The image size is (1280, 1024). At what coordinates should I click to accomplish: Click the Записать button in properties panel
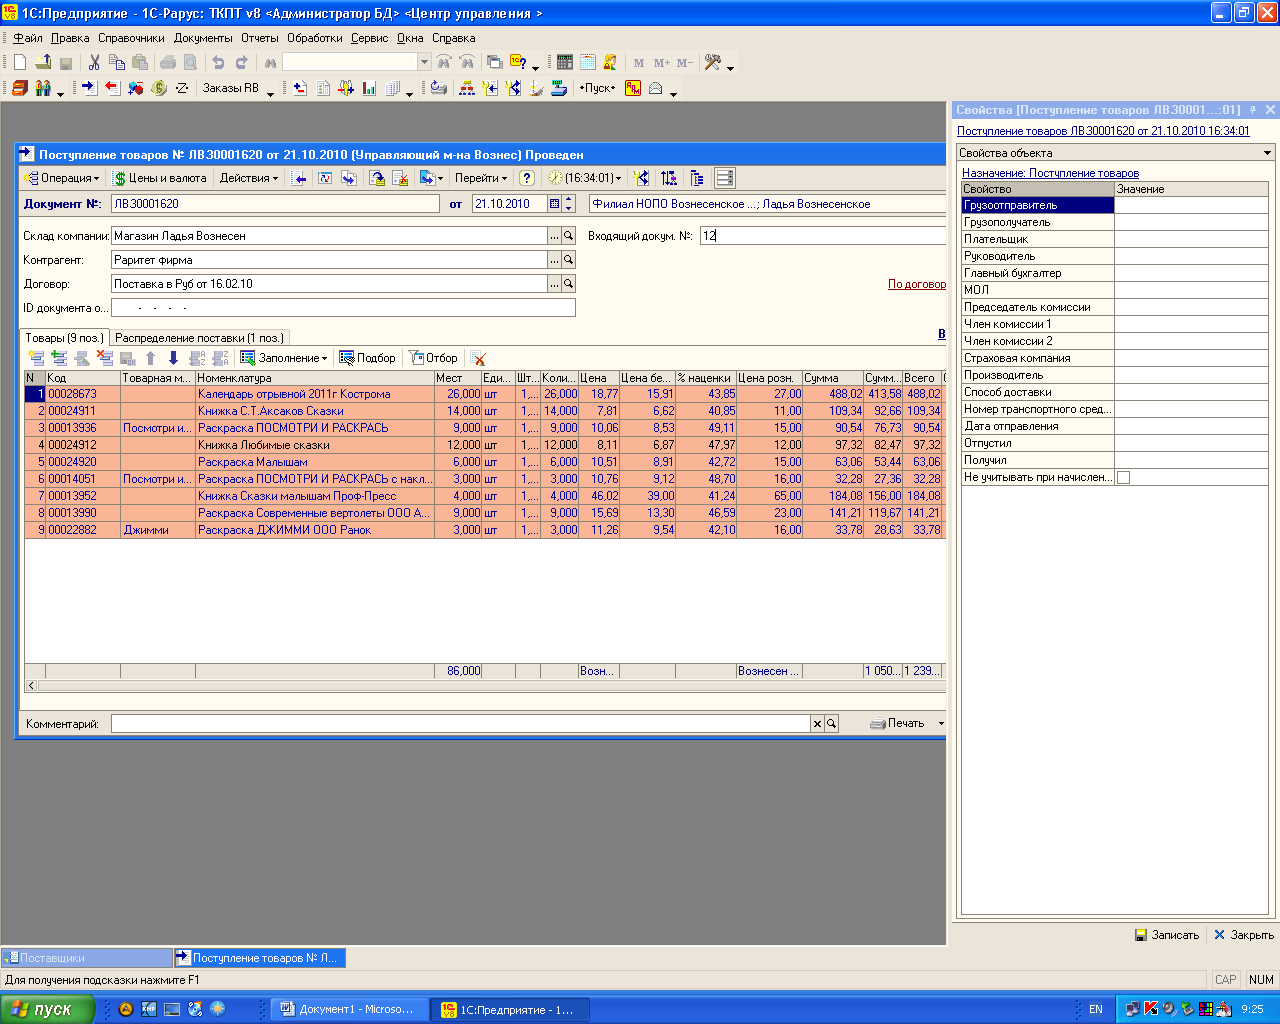[1167, 935]
